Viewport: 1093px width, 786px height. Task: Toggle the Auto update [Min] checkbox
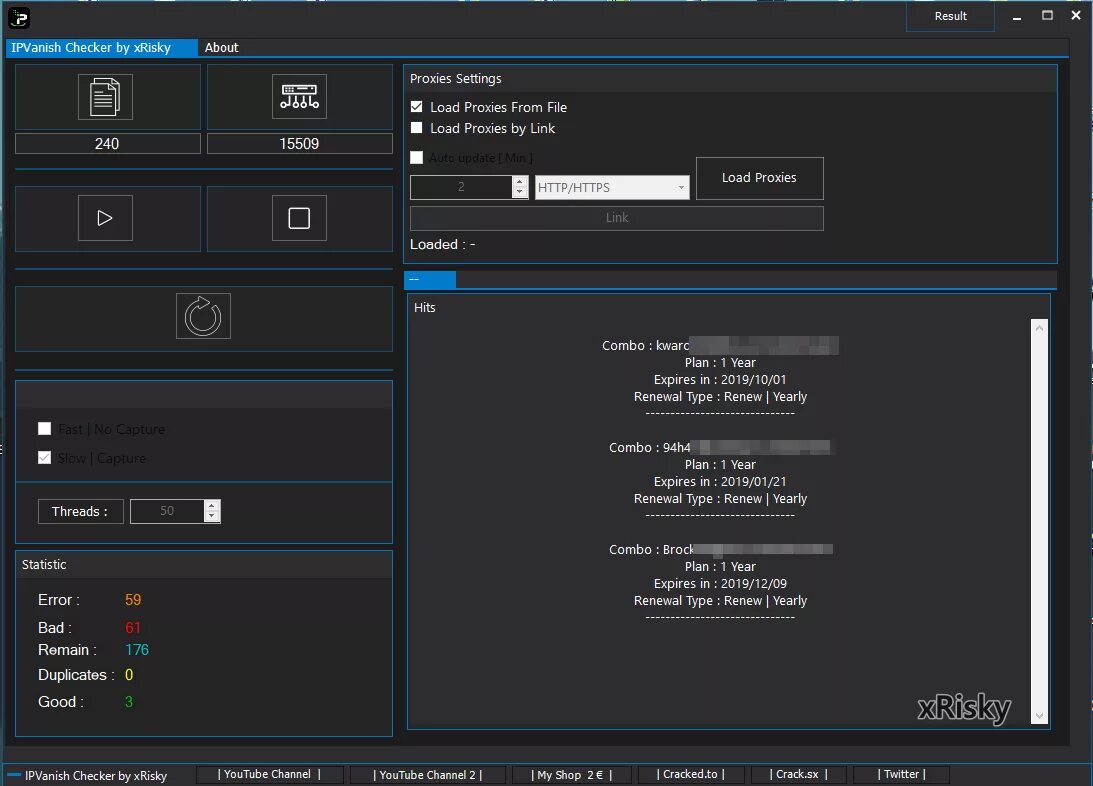[417, 157]
